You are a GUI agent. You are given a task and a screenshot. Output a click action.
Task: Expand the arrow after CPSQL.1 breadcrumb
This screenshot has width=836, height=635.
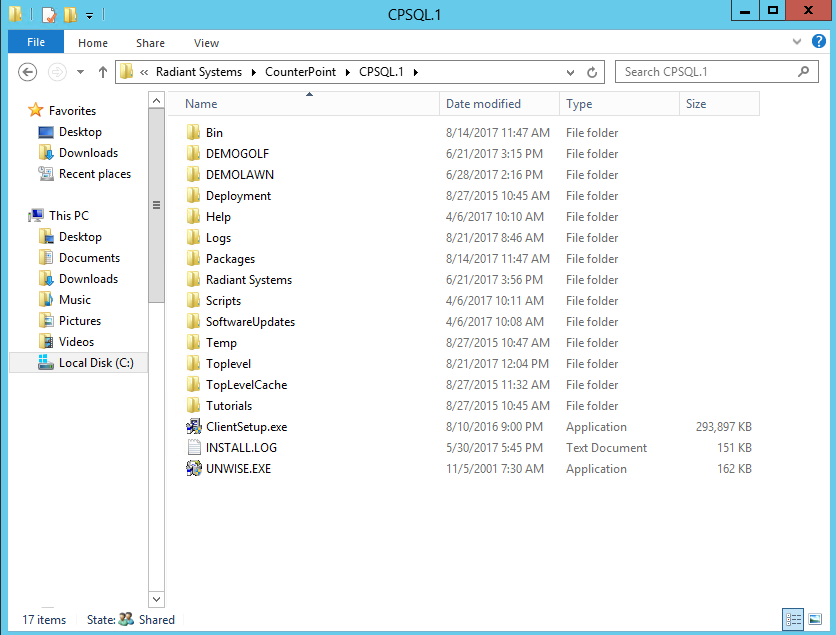(416, 72)
